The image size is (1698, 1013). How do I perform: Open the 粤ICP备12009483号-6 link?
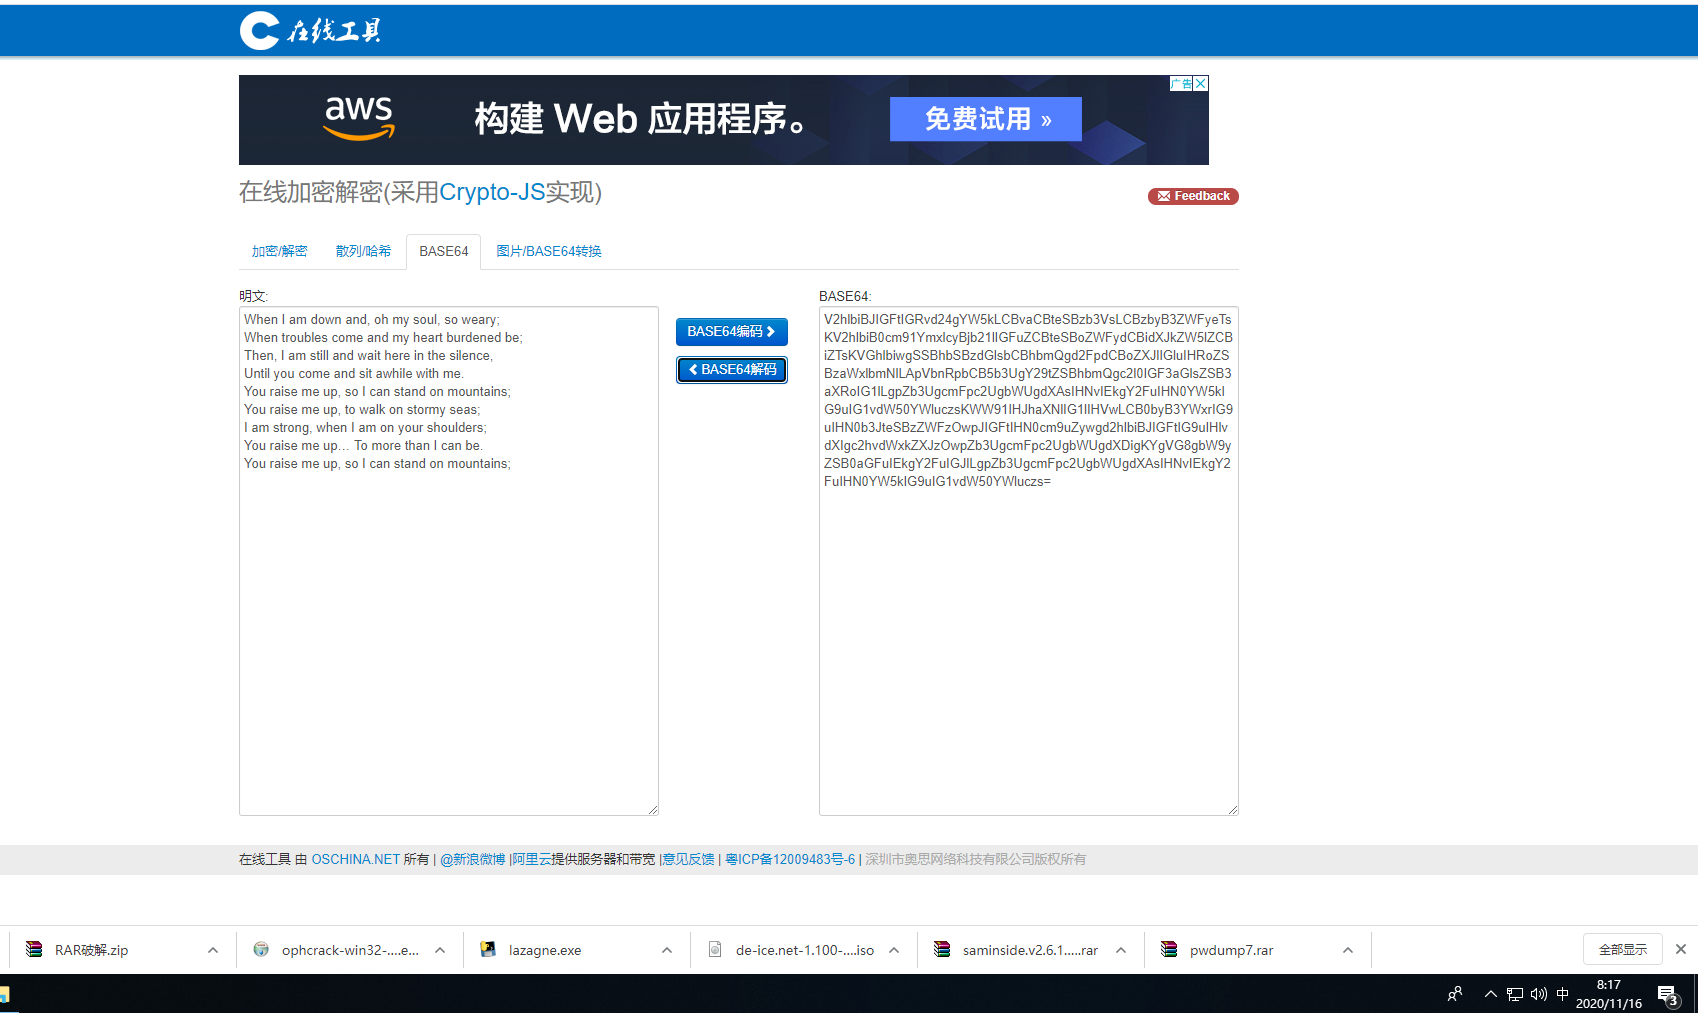point(790,859)
